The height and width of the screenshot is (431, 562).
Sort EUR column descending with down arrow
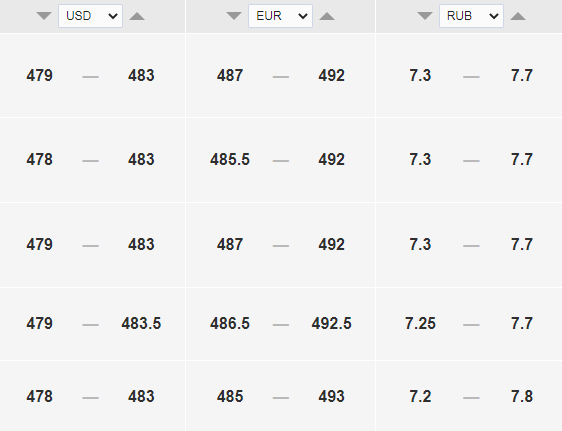coord(234,16)
